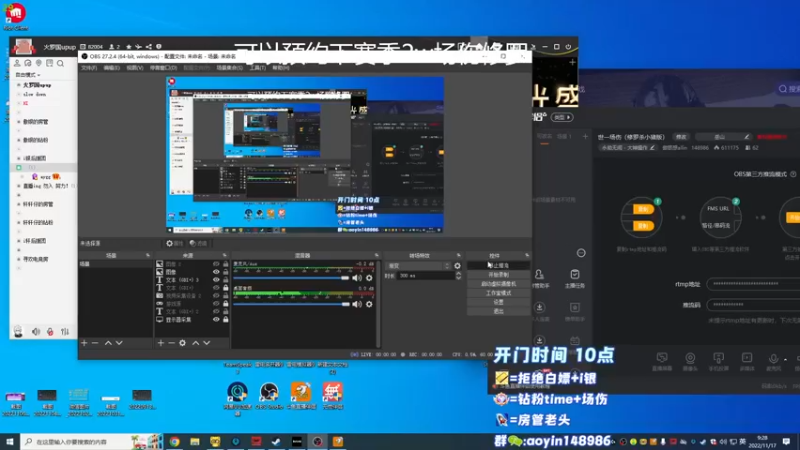Screen dimensions: 800x450
Task: Open the Windows Start menu
Action: [x=10, y=441]
